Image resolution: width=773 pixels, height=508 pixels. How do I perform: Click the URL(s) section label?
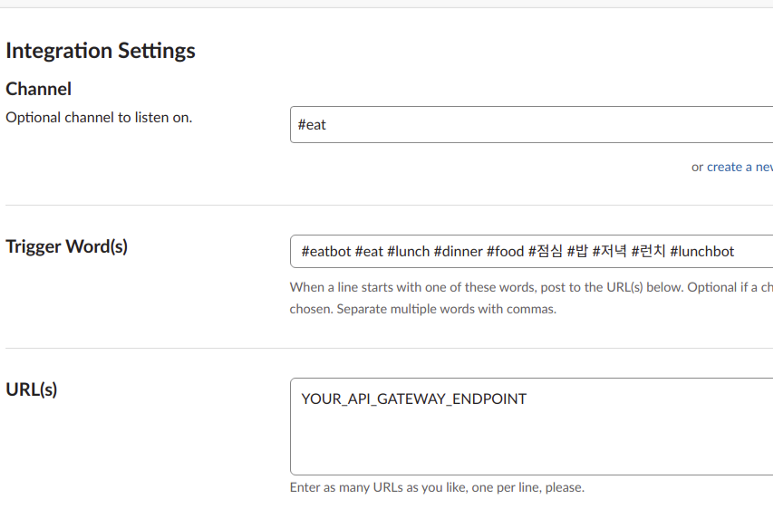tap(31, 389)
